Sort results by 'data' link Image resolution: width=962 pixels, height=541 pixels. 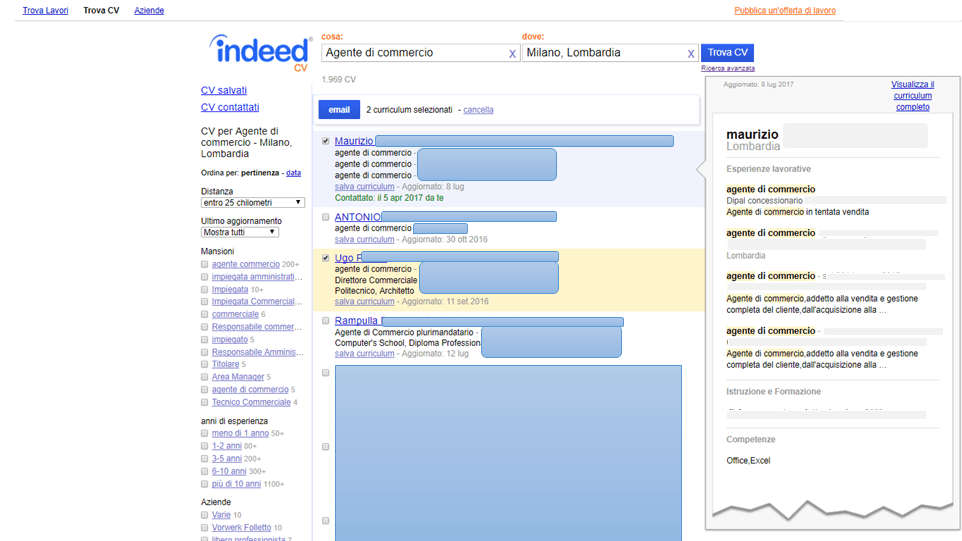(x=293, y=173)
